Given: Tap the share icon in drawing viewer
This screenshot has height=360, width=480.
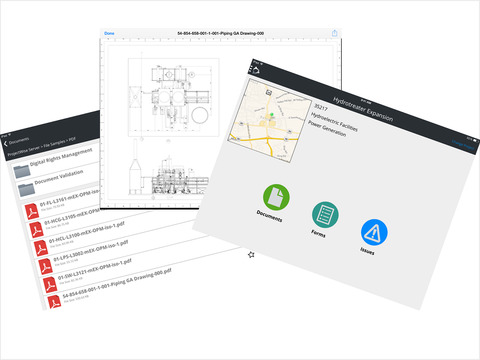Looking at the screenshot, I should pos(335,33).
